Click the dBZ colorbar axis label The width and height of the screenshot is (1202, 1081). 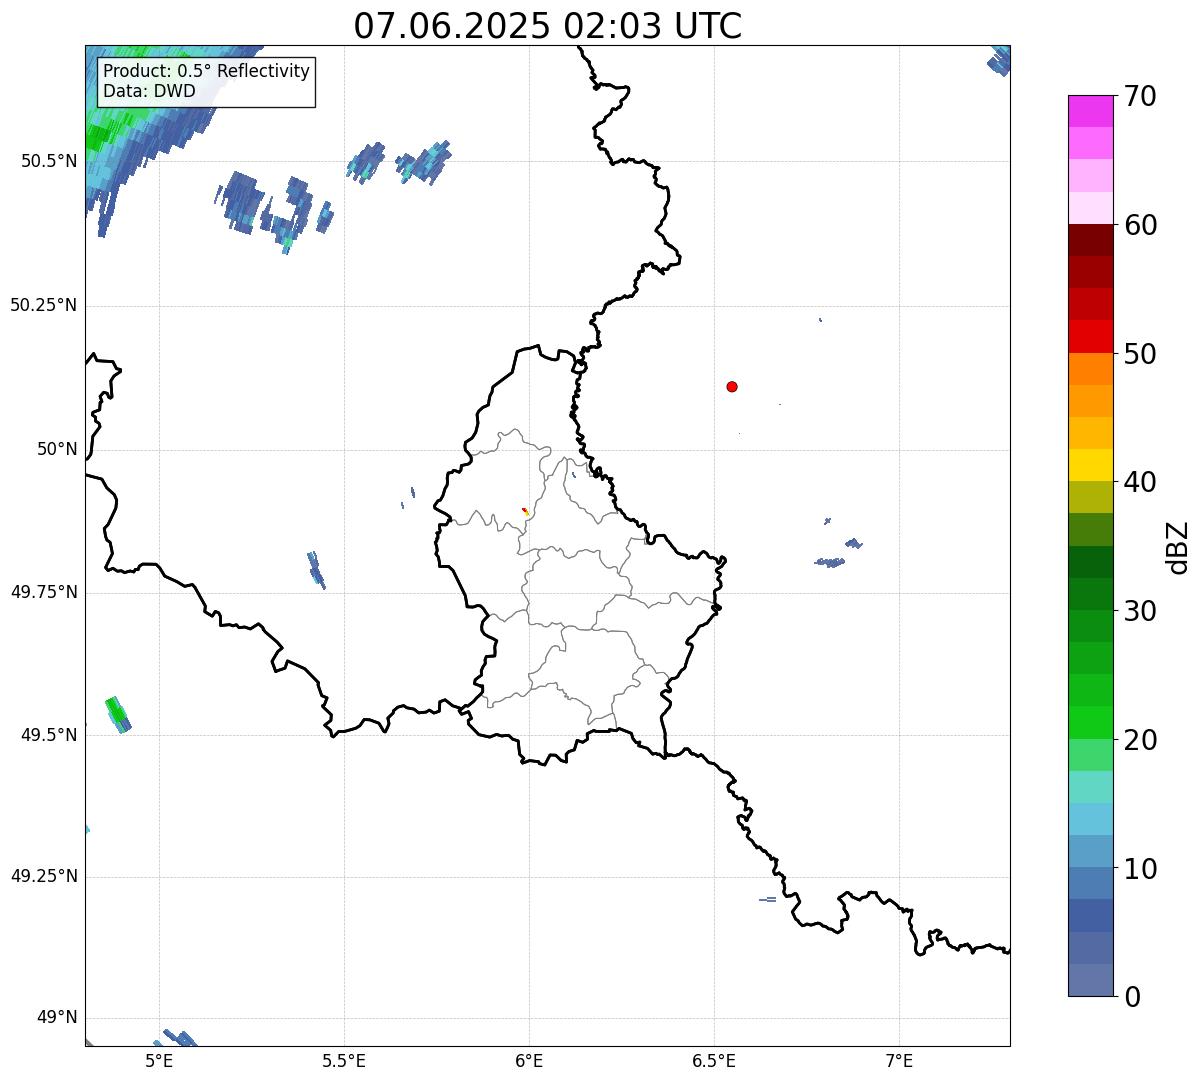click(x=1178, y=547)
